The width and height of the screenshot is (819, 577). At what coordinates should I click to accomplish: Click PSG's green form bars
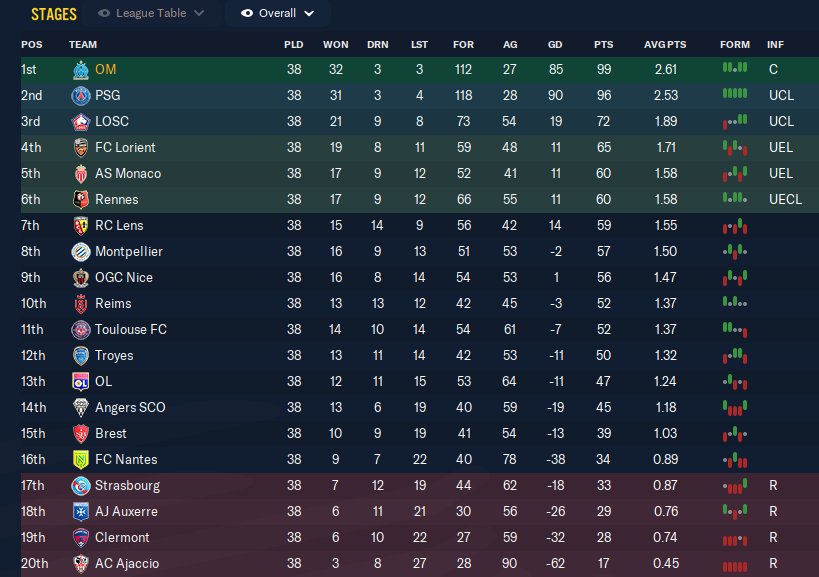pos(734,96)
